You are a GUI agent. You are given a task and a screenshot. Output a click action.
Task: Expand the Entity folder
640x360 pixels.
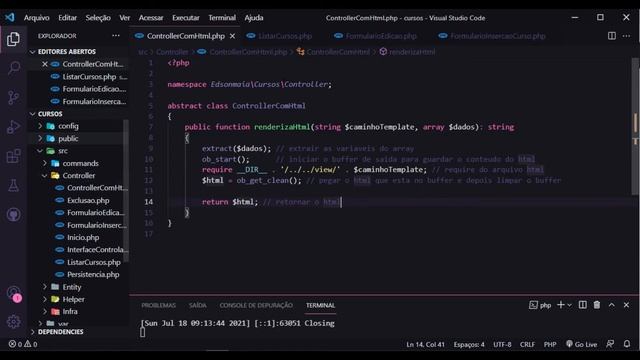coord(71,287)
